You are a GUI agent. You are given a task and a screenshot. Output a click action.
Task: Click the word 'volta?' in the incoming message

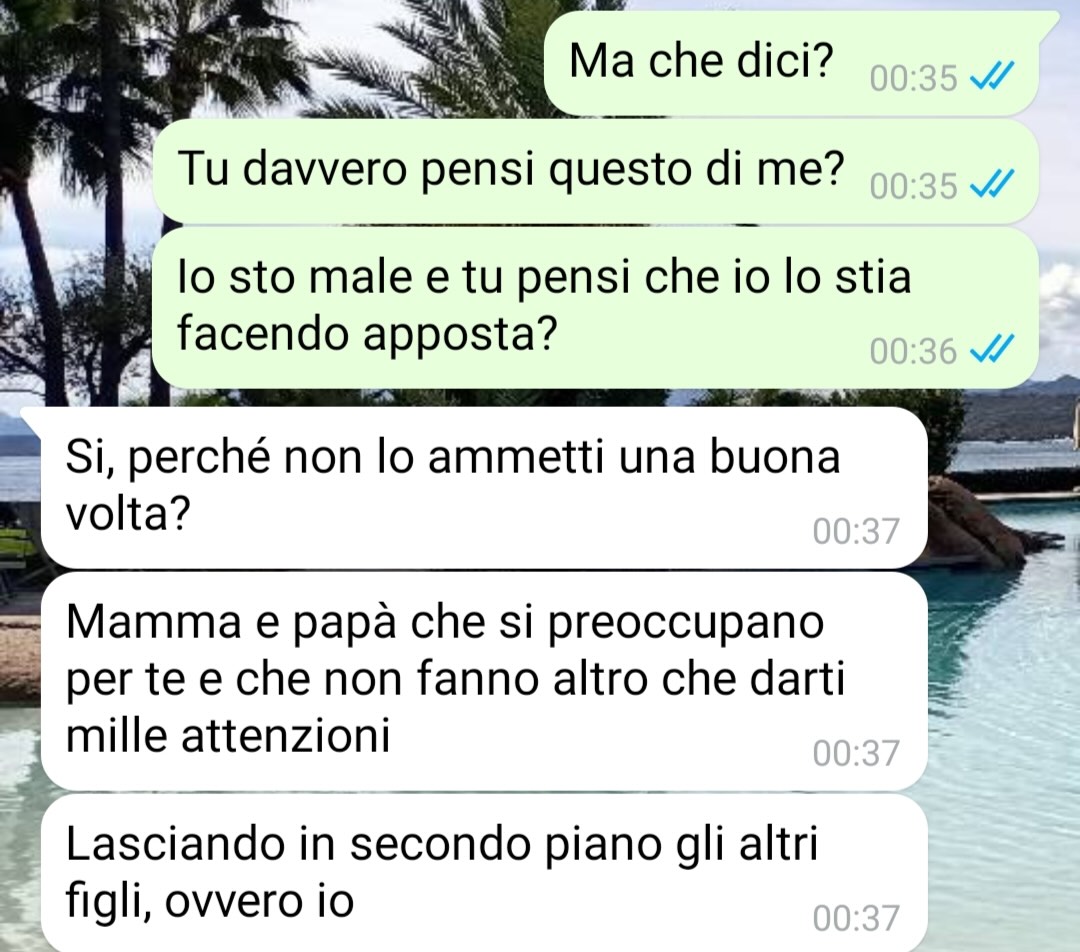(127, 513)
